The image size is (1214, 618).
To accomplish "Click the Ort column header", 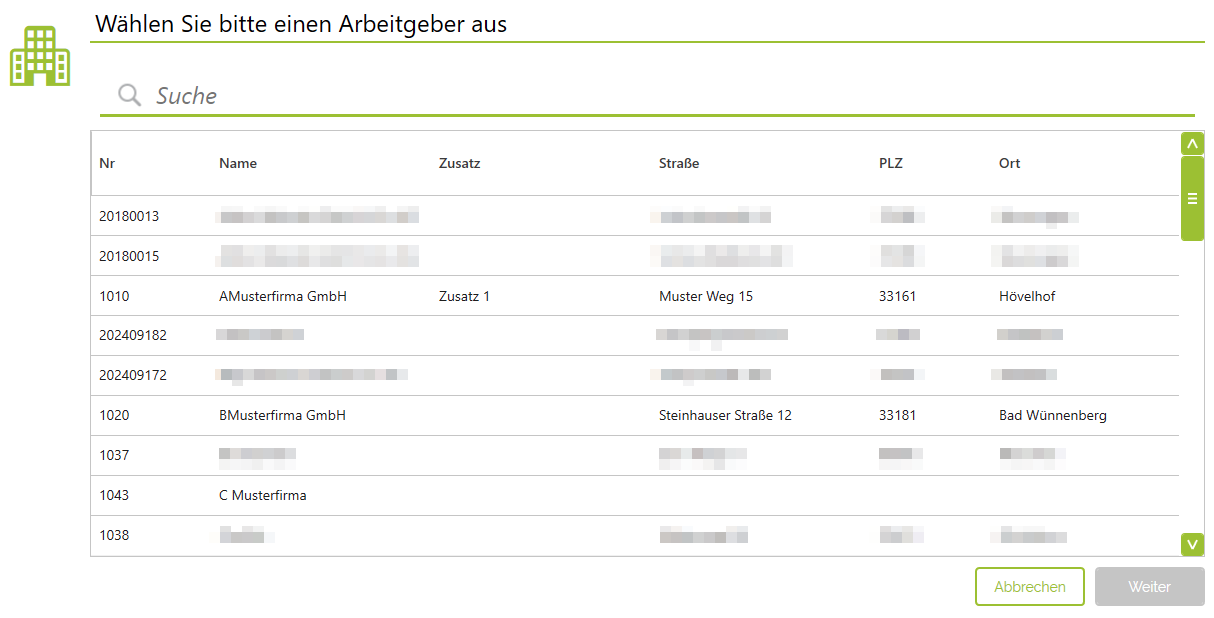I will (1009, 163).
